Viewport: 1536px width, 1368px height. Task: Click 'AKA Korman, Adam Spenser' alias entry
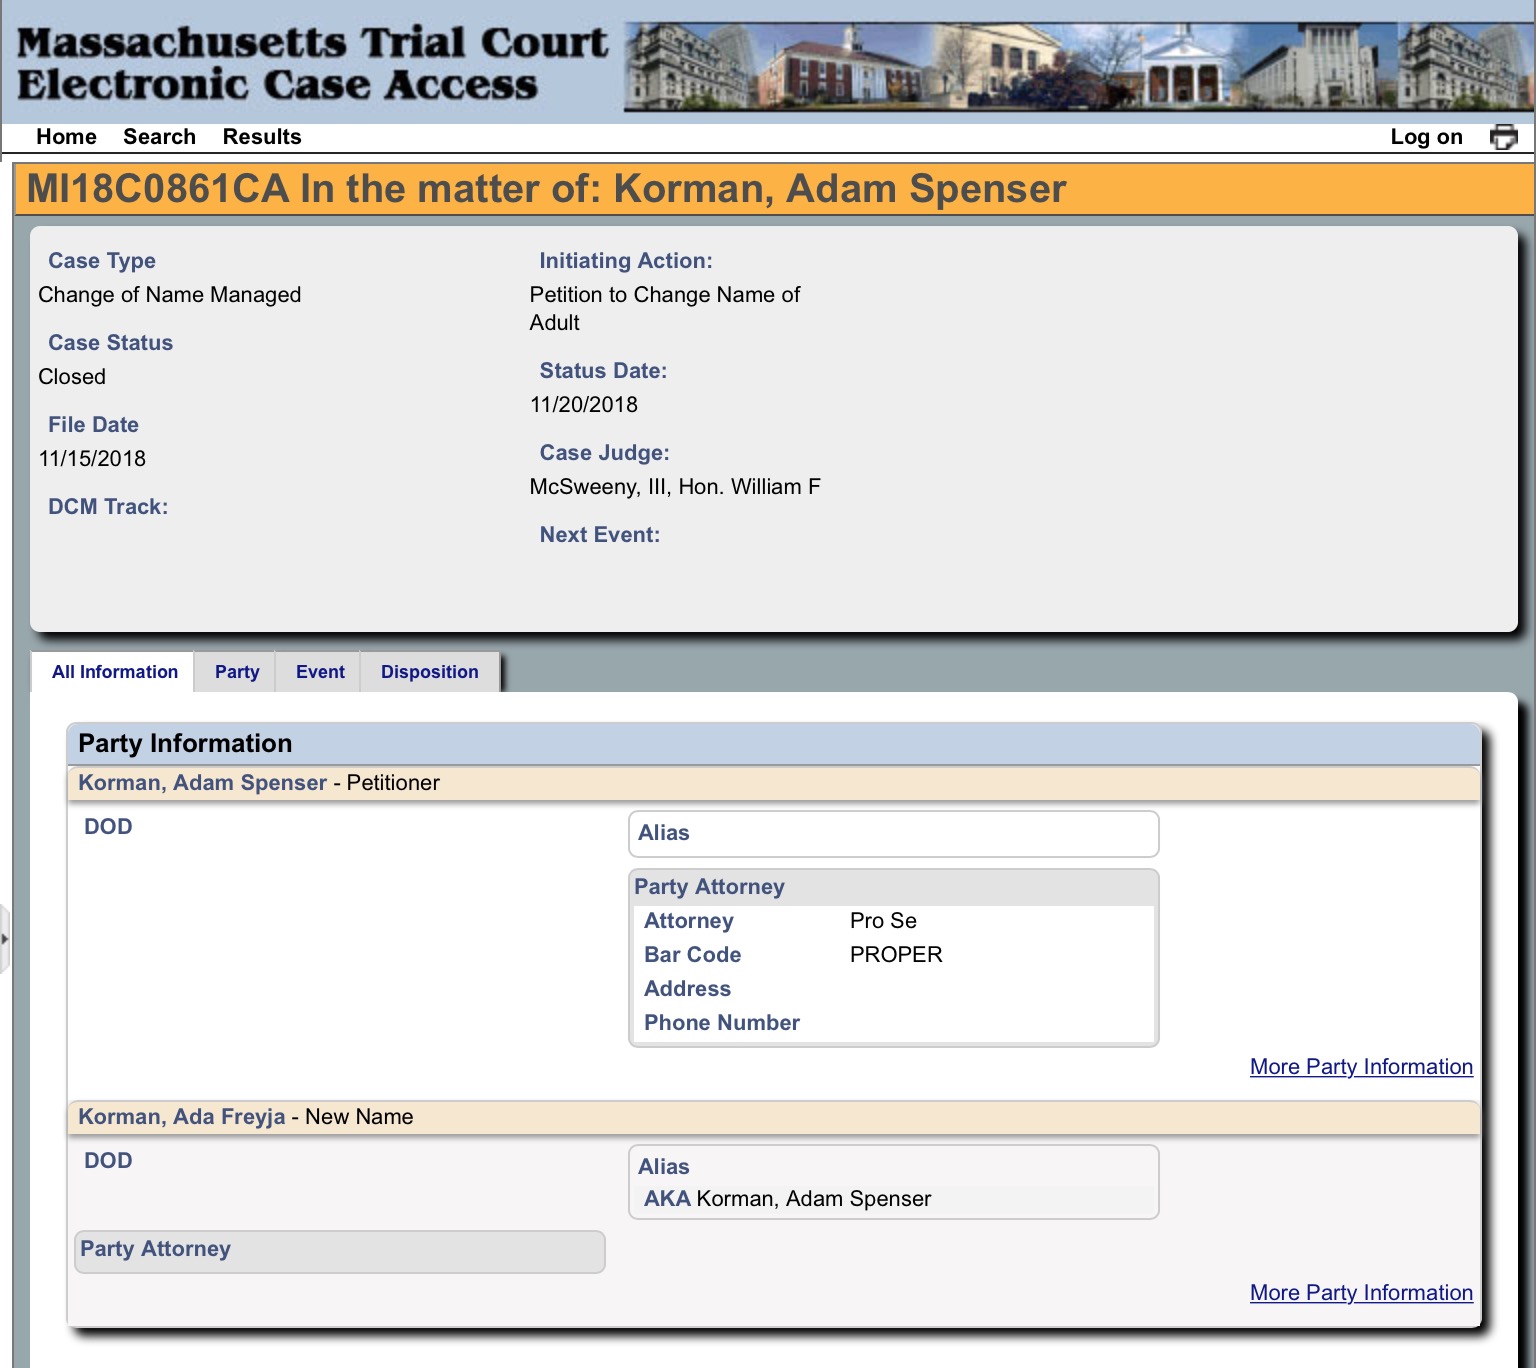788,1199
